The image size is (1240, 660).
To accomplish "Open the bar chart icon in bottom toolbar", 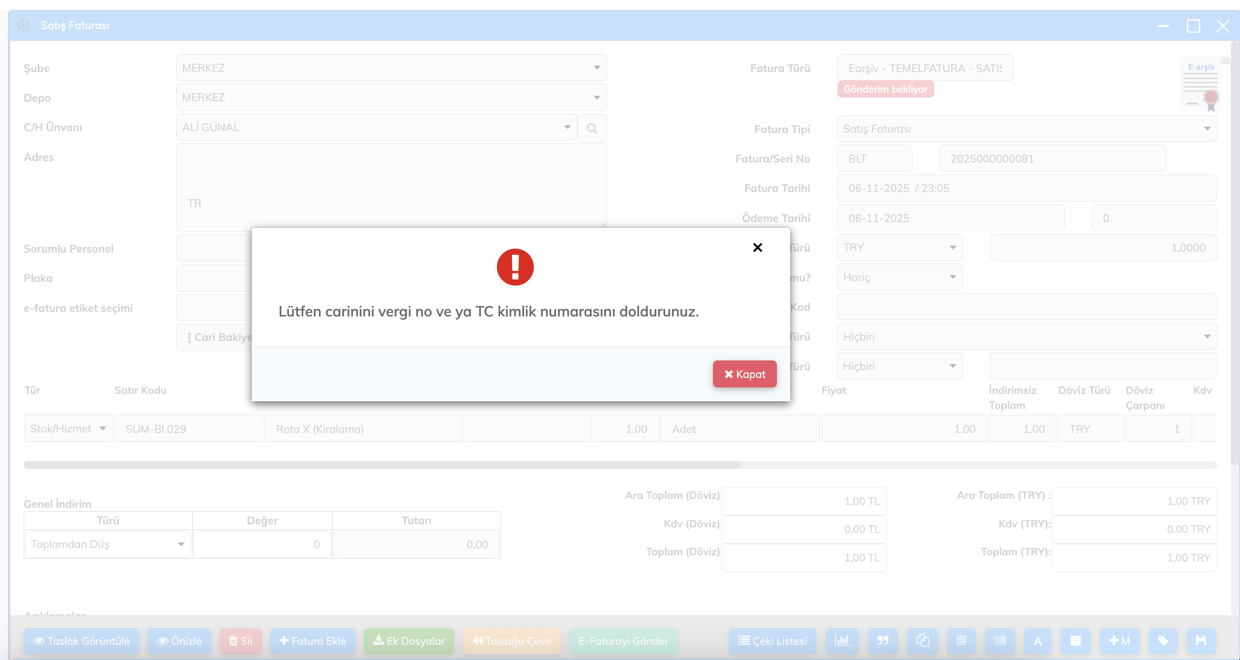I will click(x=842, y=641).
